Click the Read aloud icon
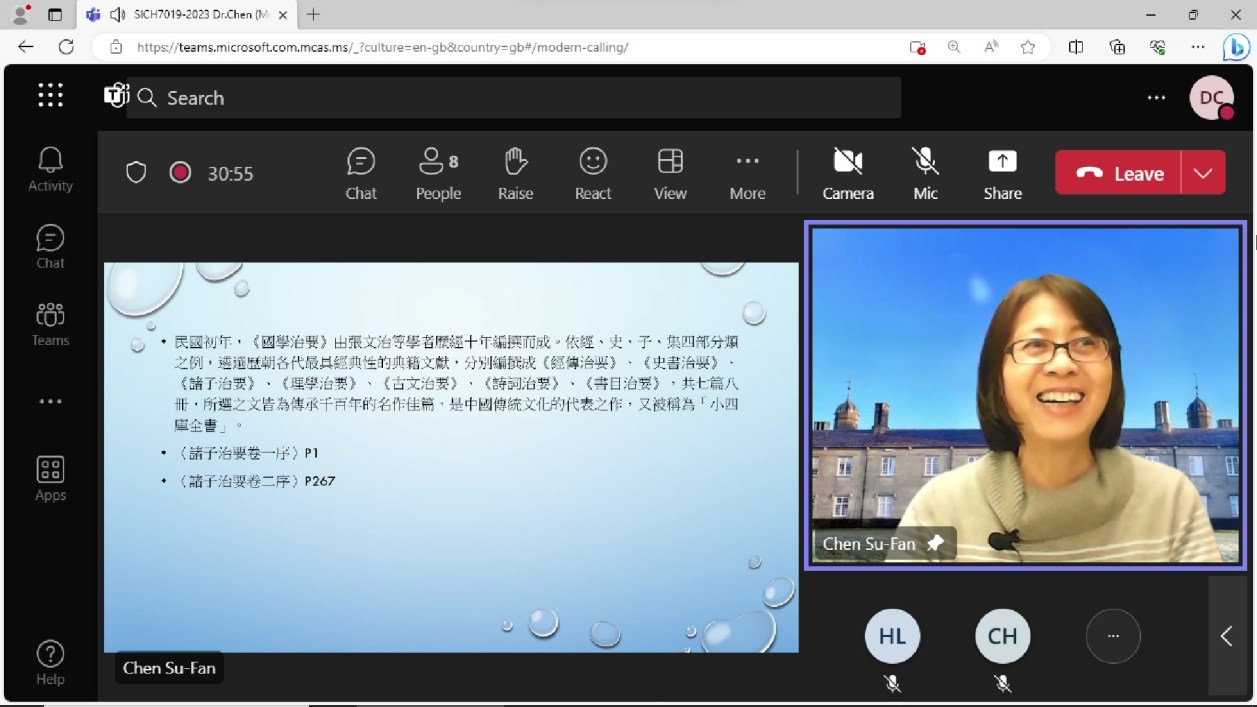The width and height of the screenshot is (1257, 707). pos(991,47)
